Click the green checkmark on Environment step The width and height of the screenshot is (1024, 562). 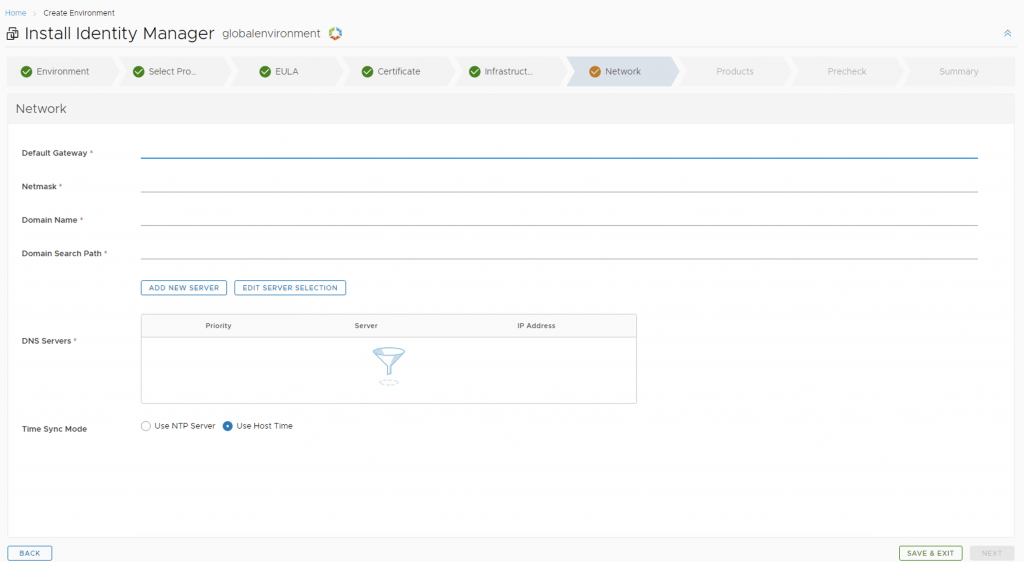(x=26, y=72)
